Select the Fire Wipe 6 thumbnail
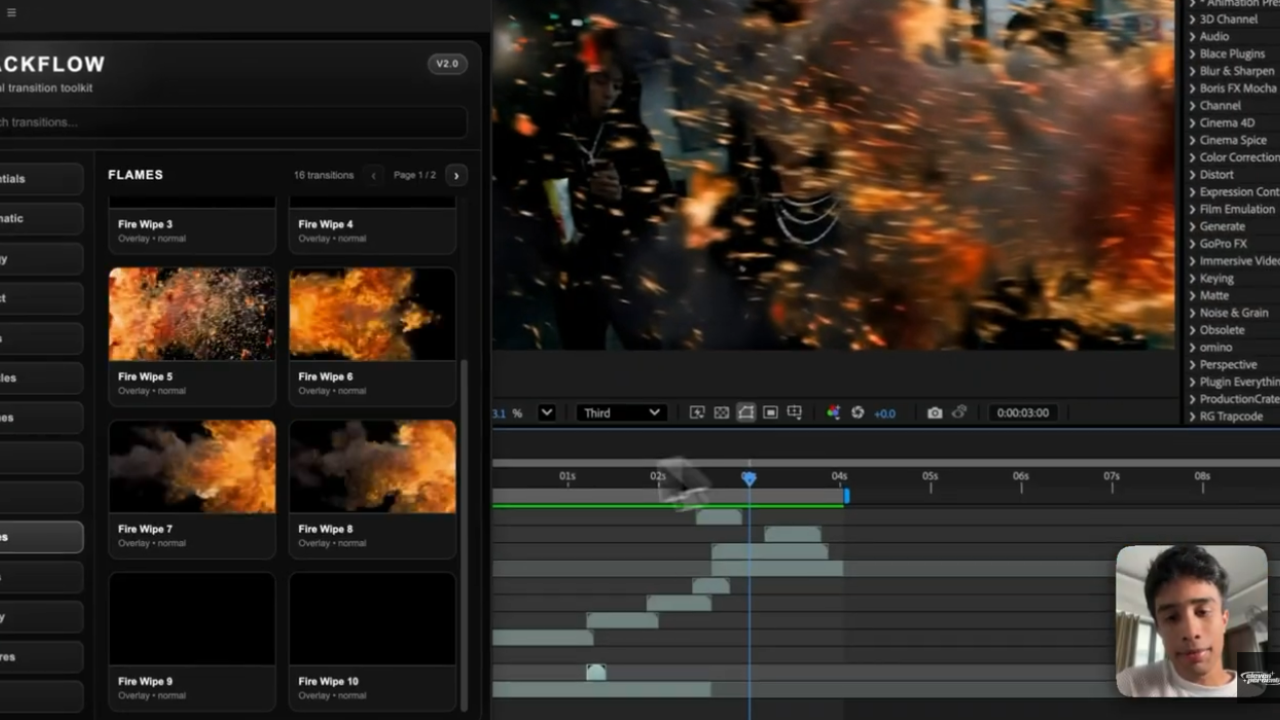 click(x=372, y=314)
